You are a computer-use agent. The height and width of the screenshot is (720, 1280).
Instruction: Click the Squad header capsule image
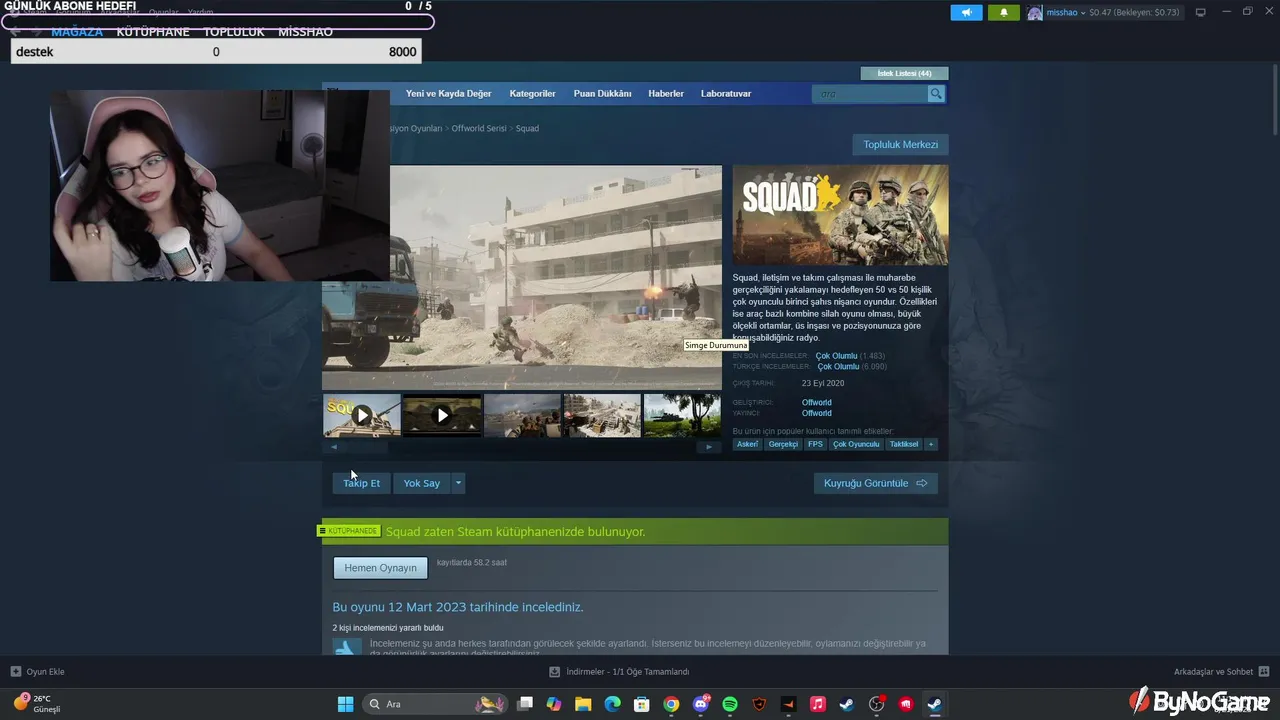(840, 215)
